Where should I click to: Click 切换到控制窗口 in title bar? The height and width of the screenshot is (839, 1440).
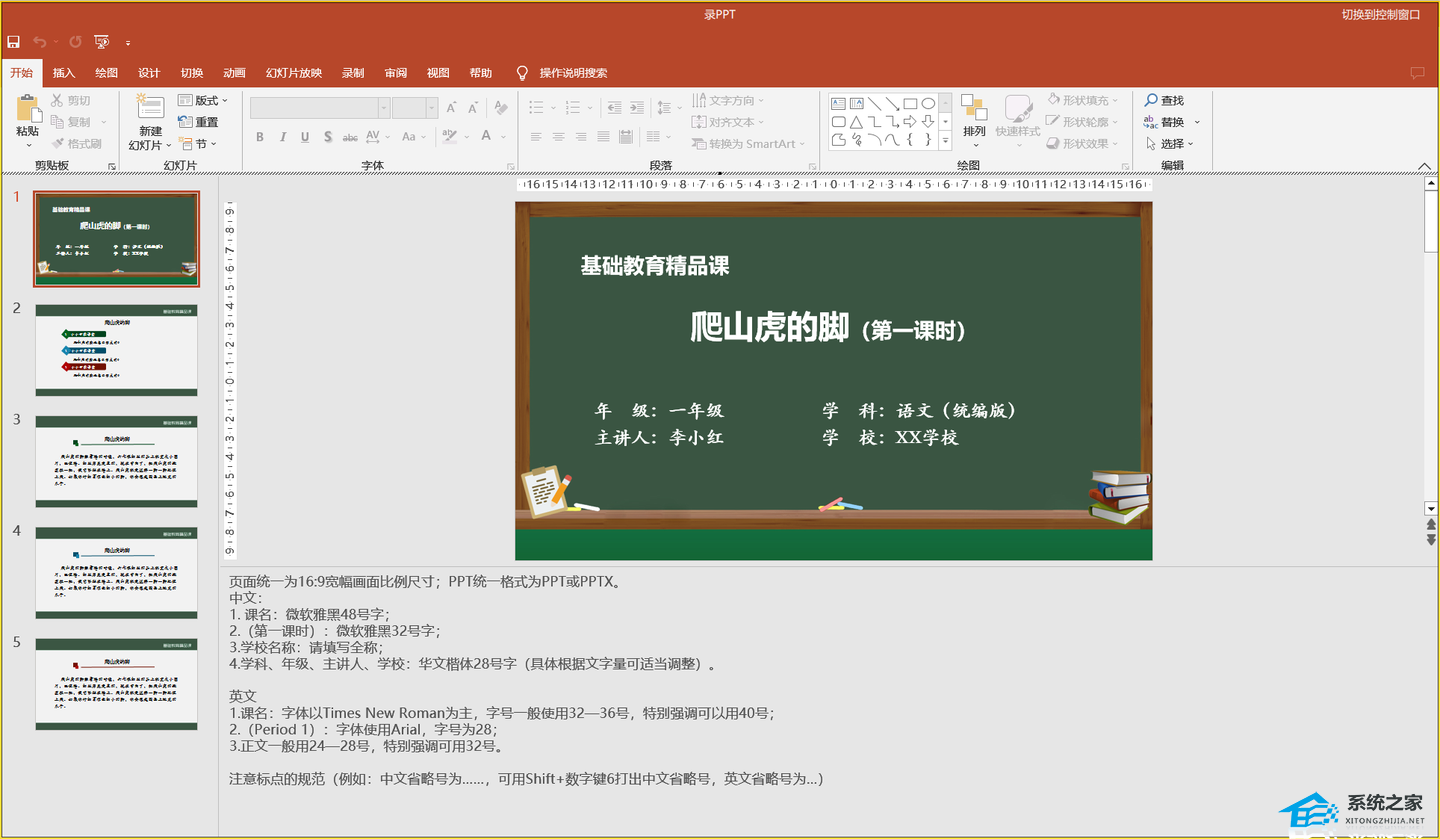[1381, 14]
